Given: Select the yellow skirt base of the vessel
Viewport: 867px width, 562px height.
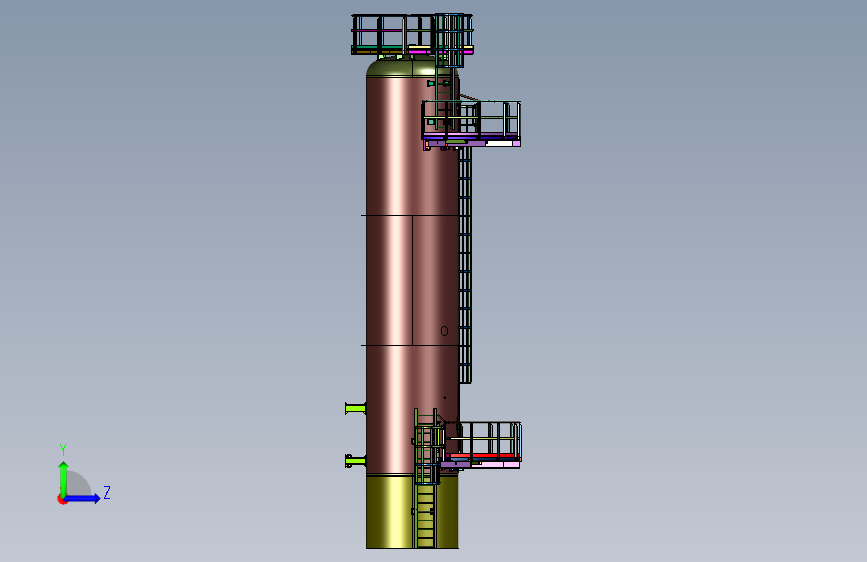Looking at the screenshot, I should click(390, 512).
